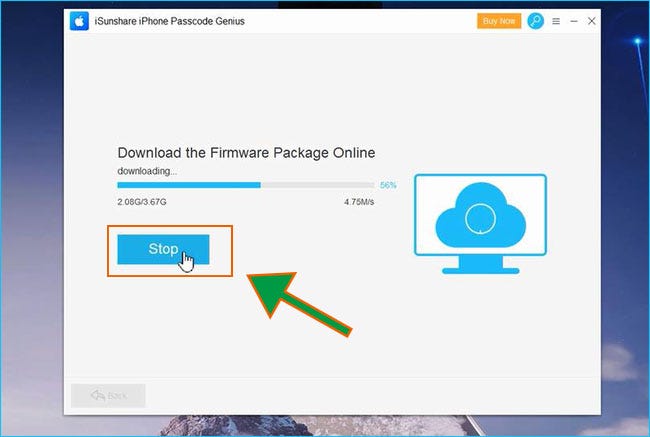Open the register key icon
The height and width of the screenshot is (437, 650).
(x=535, y=21)
